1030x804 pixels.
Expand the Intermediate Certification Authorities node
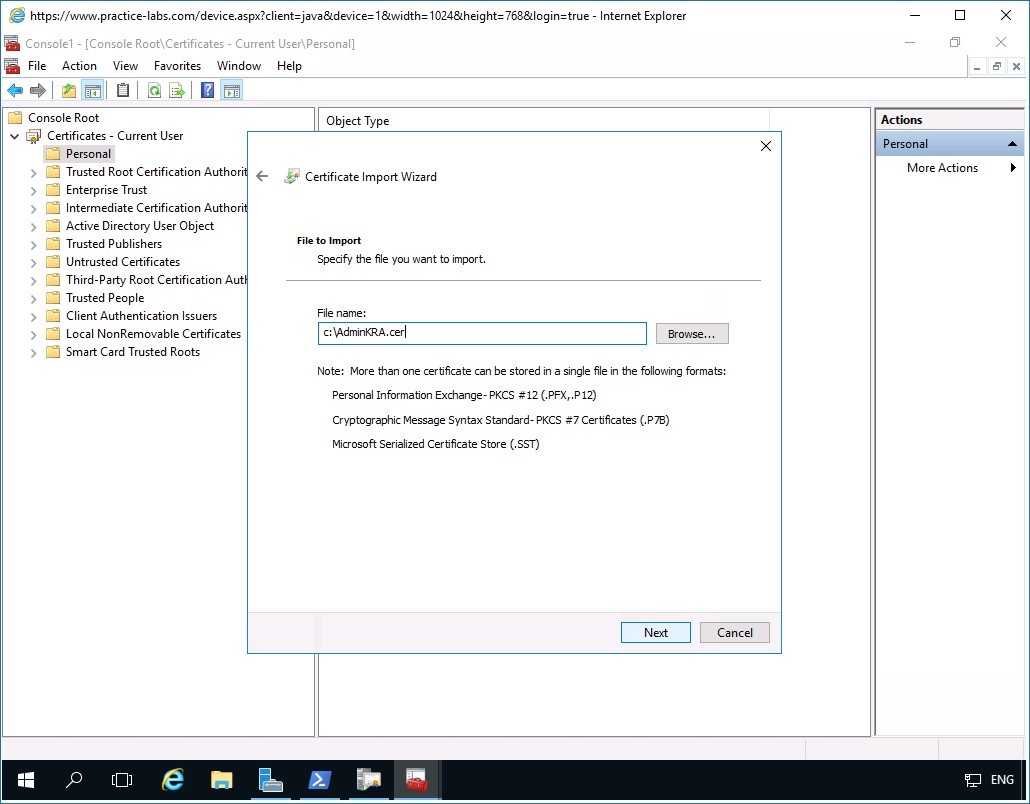pos(33,207)
